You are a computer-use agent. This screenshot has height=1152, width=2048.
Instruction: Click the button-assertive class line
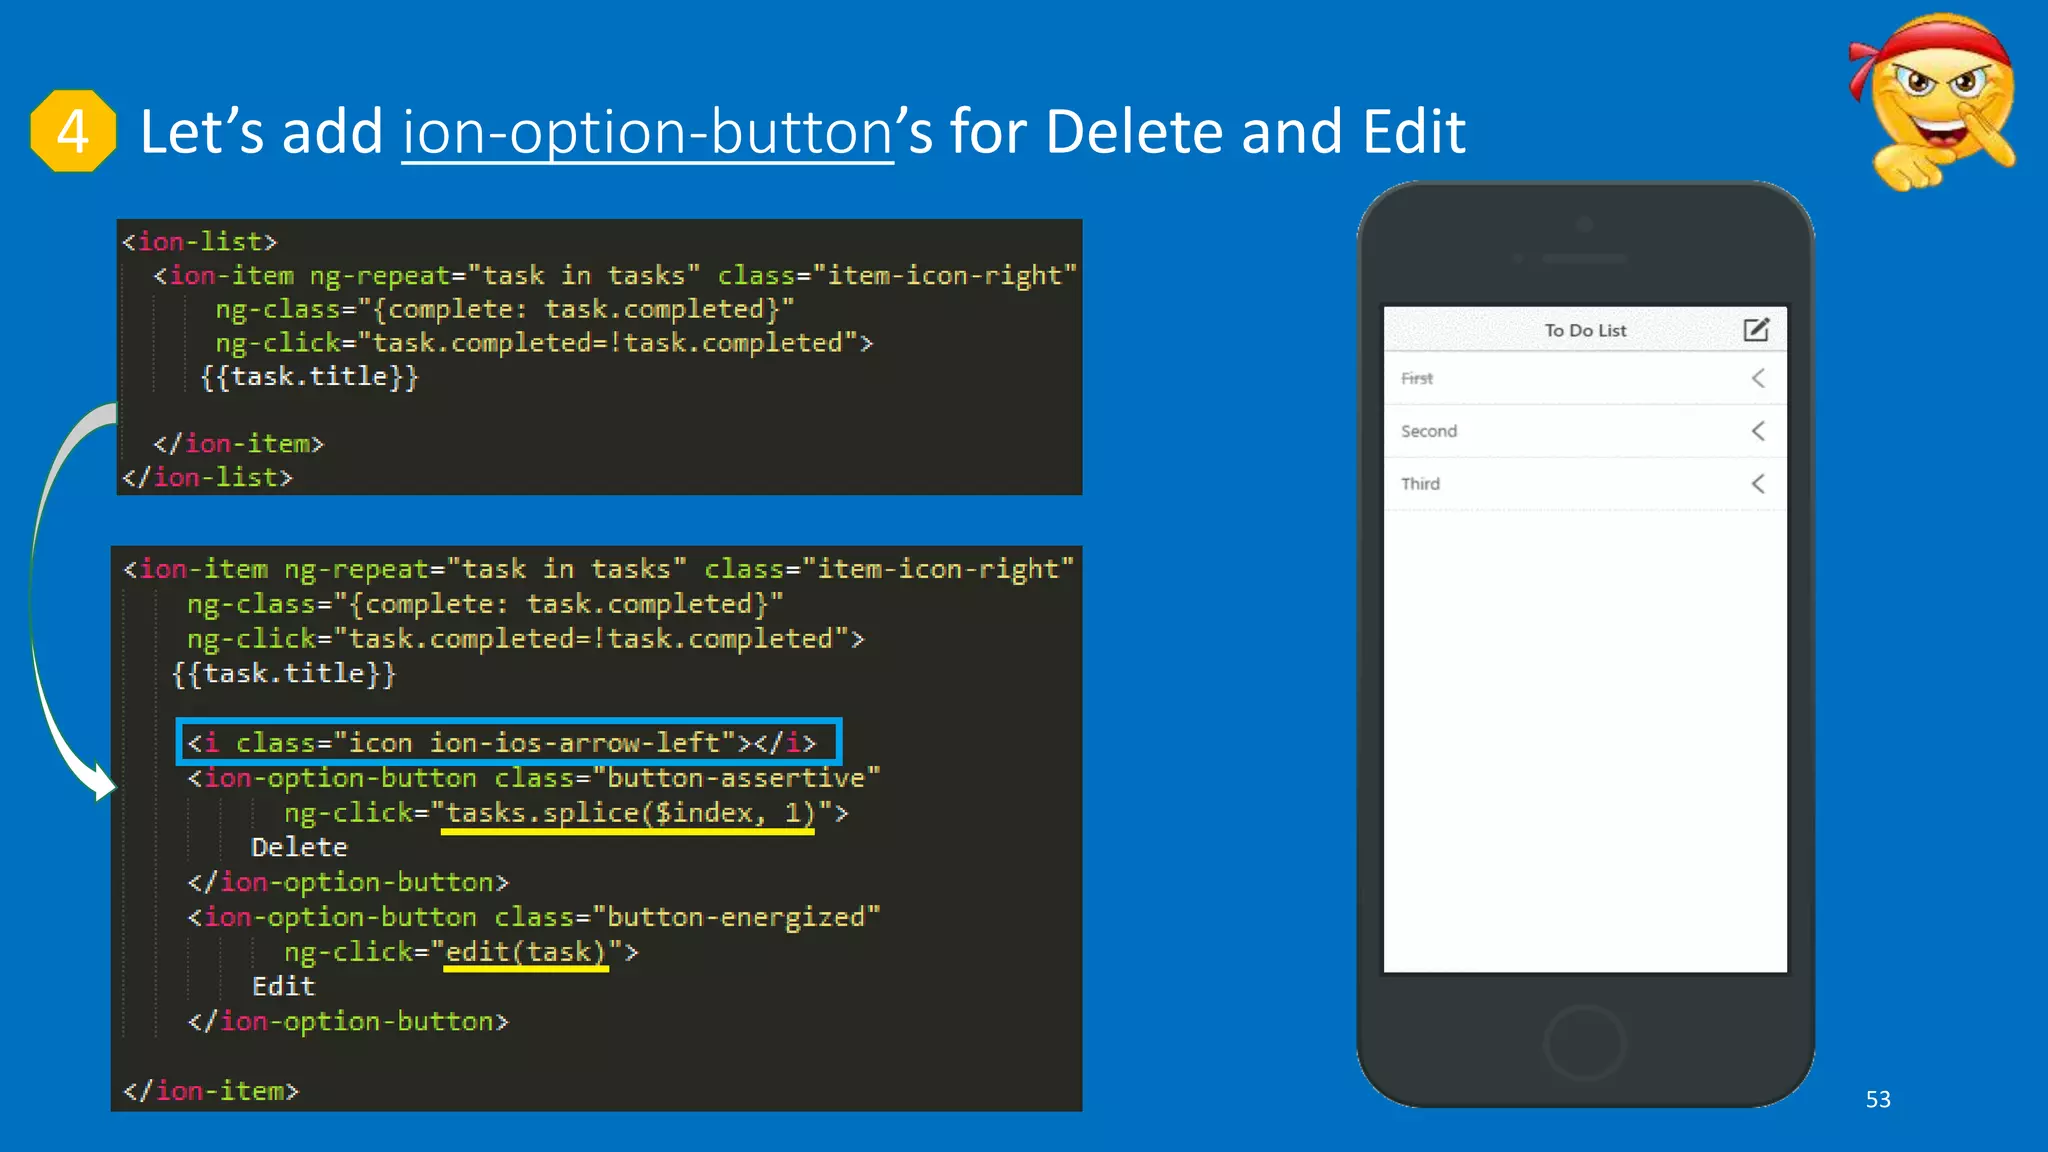tap(534, 778)
